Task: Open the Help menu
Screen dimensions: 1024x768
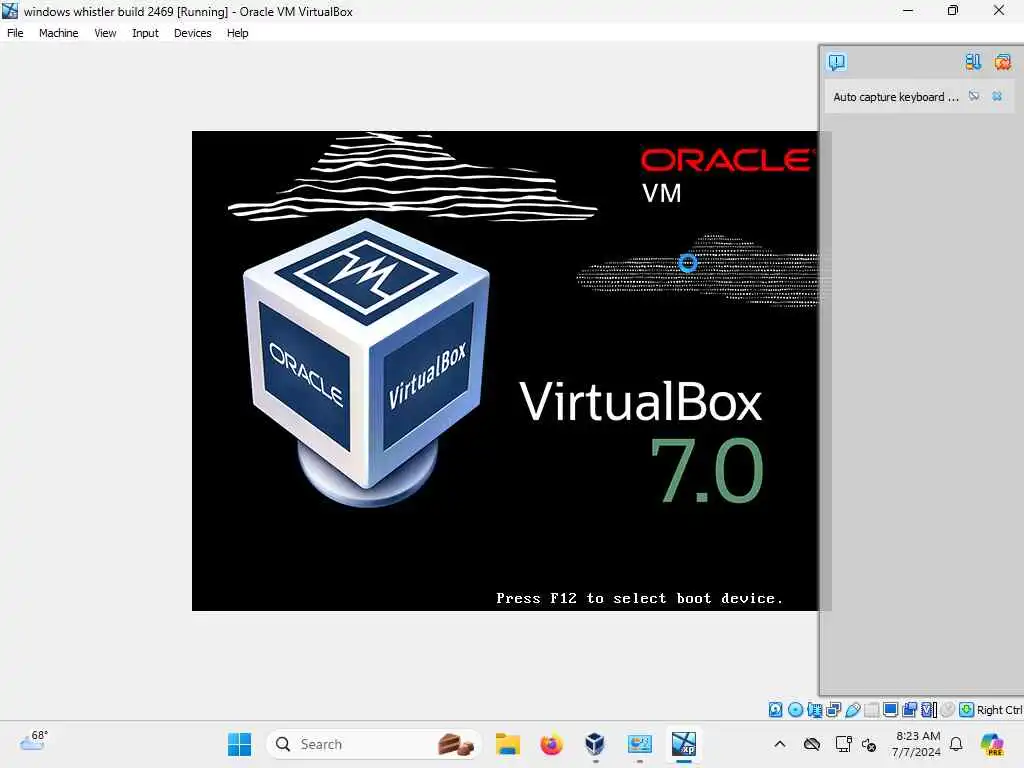Action: pos(237,33)
